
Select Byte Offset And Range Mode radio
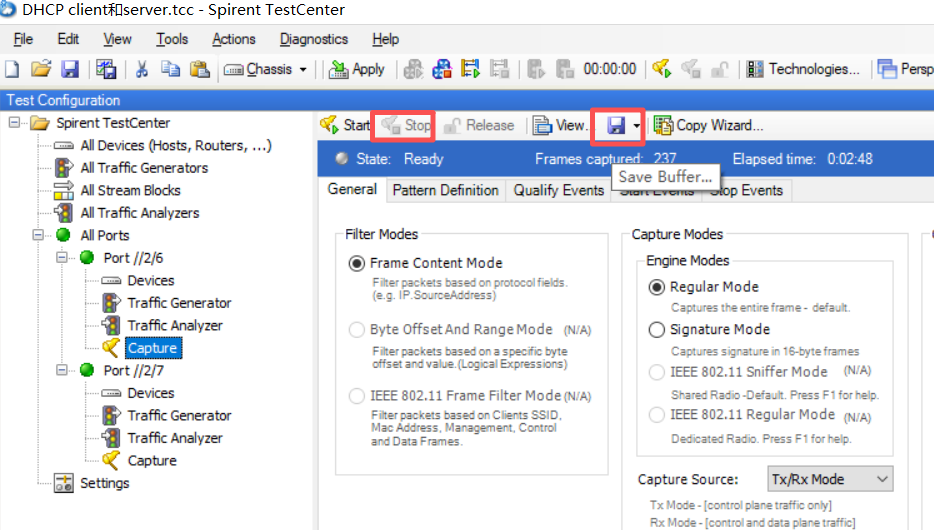tap(357, 329)
